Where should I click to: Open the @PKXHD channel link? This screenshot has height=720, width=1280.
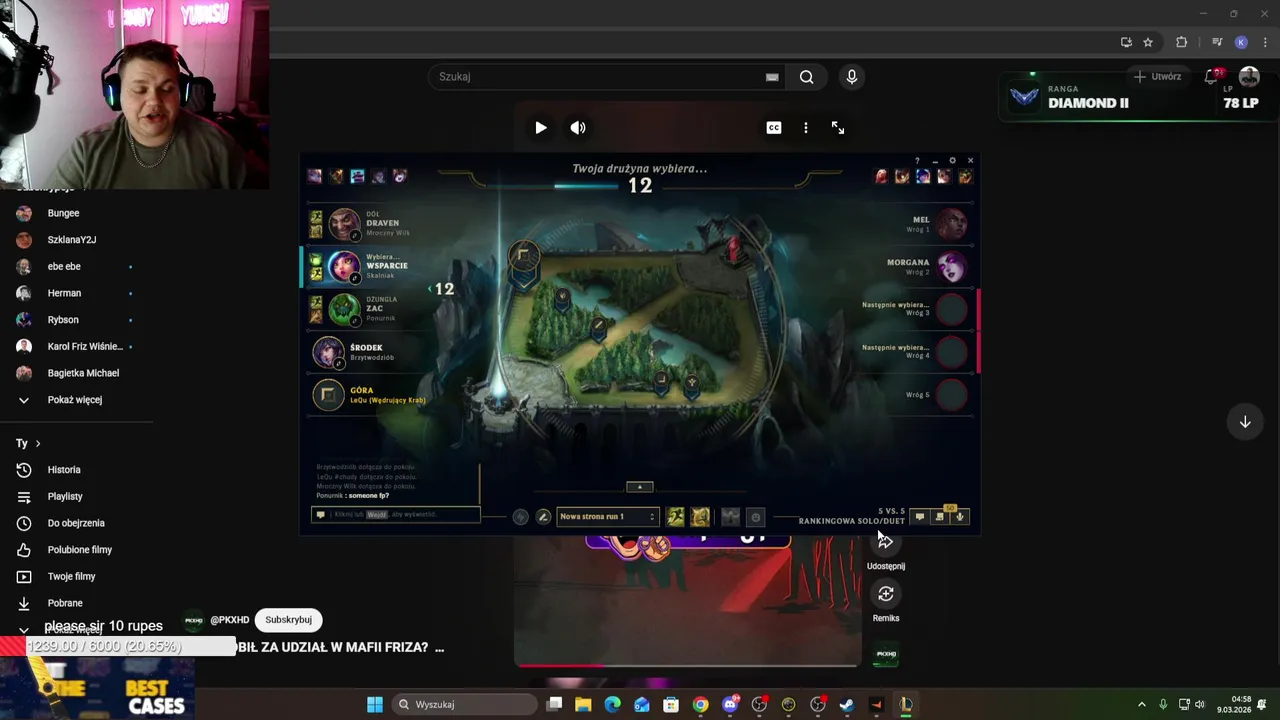click(229, 620)
